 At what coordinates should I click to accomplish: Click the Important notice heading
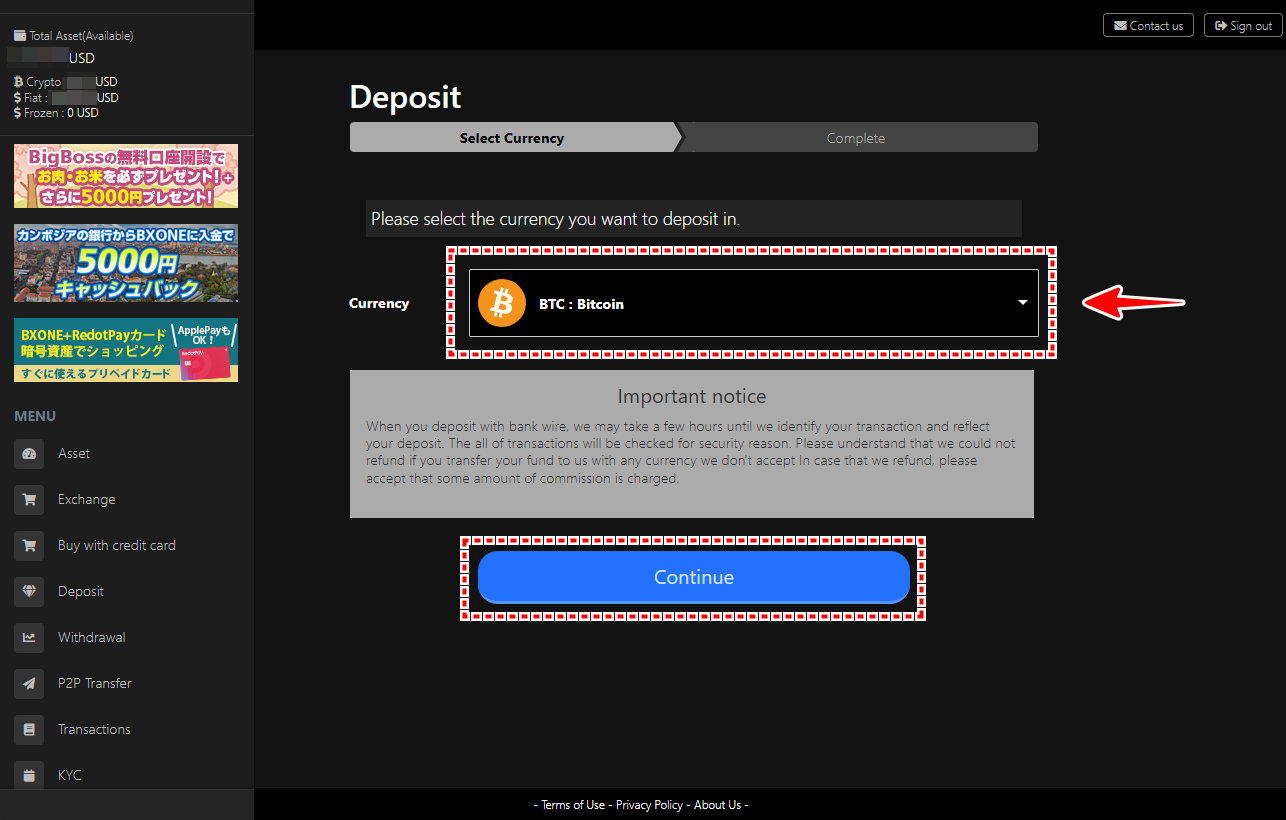tap(692, 396)
